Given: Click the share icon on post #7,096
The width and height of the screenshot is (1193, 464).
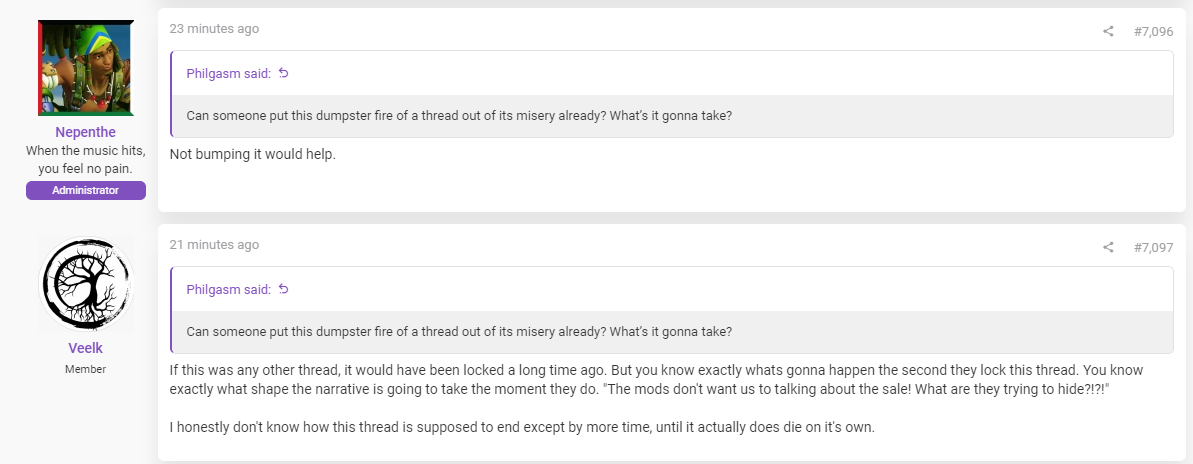Looking at the screenshot, I should [1108, 31].
